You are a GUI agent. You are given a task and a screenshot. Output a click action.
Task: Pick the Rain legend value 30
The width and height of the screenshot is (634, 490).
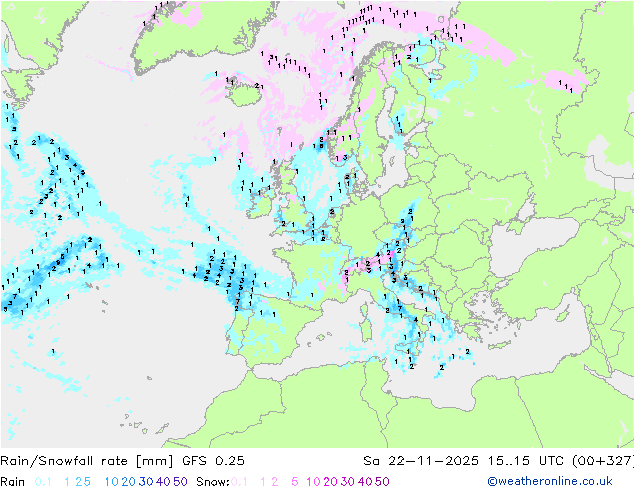[146, 482]
